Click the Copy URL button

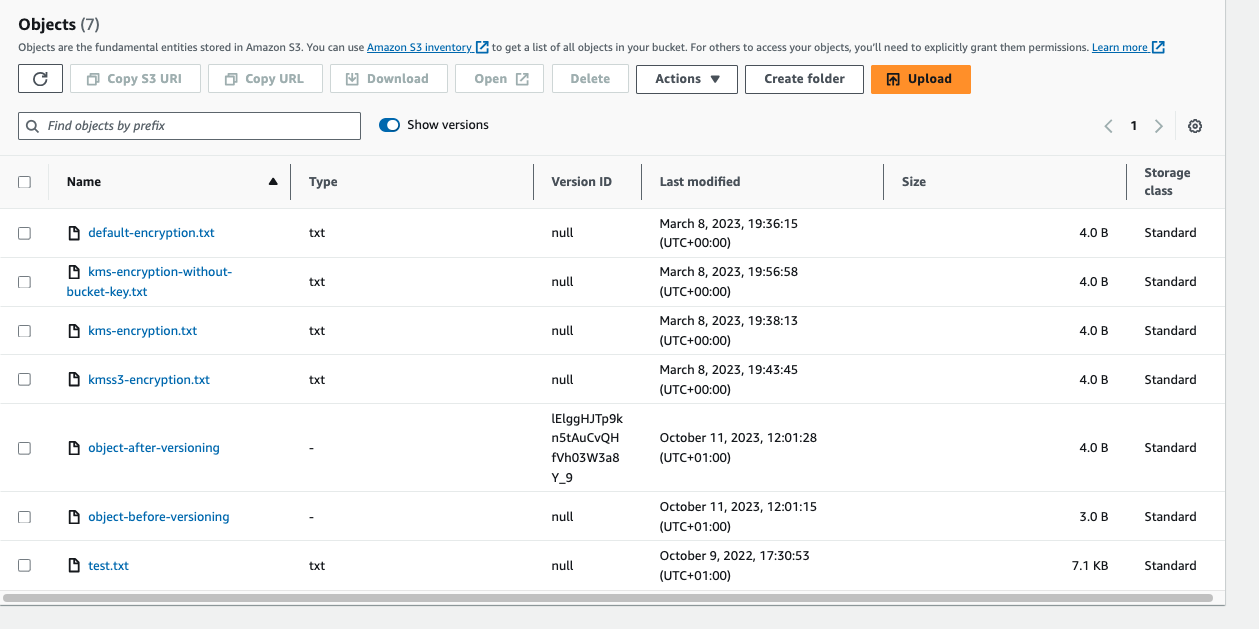pos(264,79)
